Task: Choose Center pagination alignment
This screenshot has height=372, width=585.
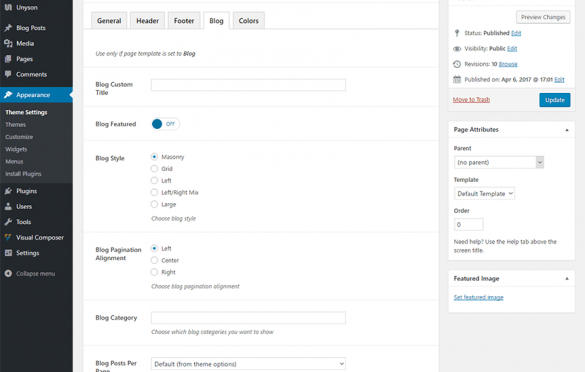Action: [x=154, y=260]
